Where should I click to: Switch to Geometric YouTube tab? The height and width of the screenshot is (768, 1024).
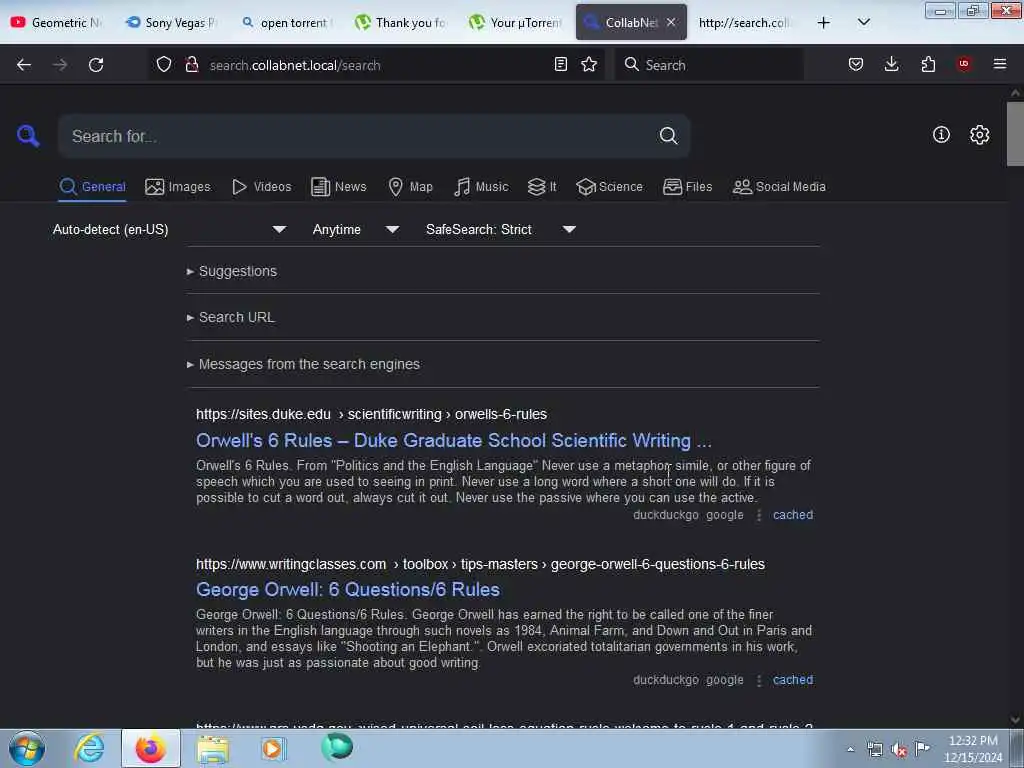[56, 23]
